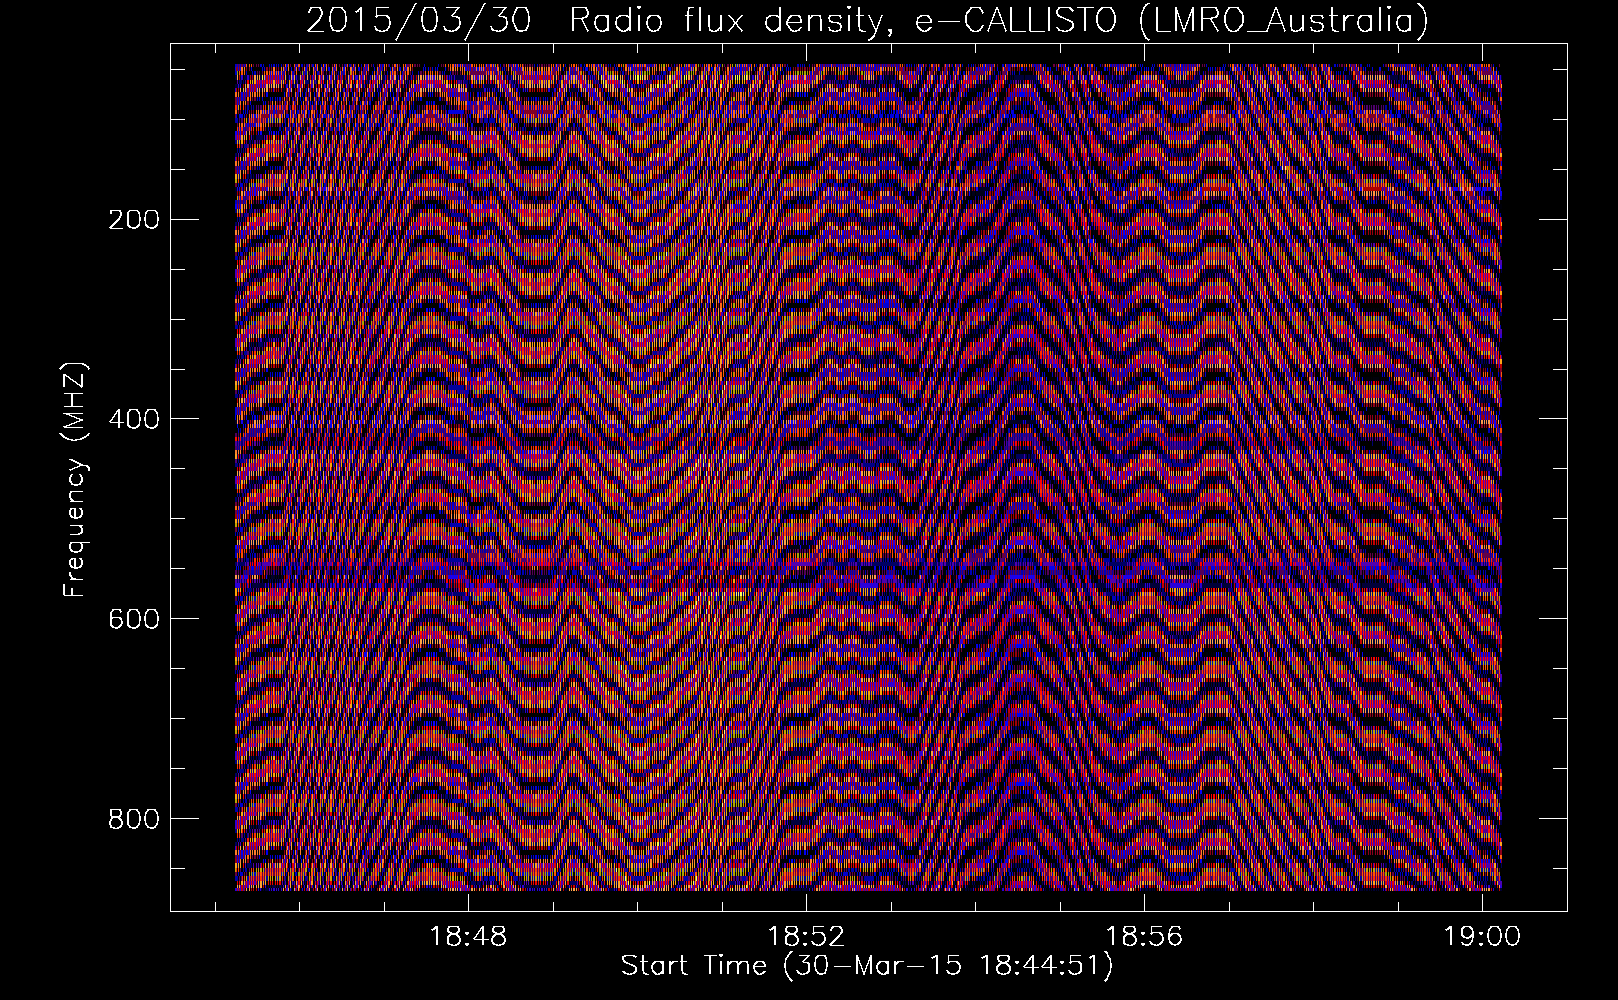
Task: Click the 200 frequency tick label
Action: [133, 219]
